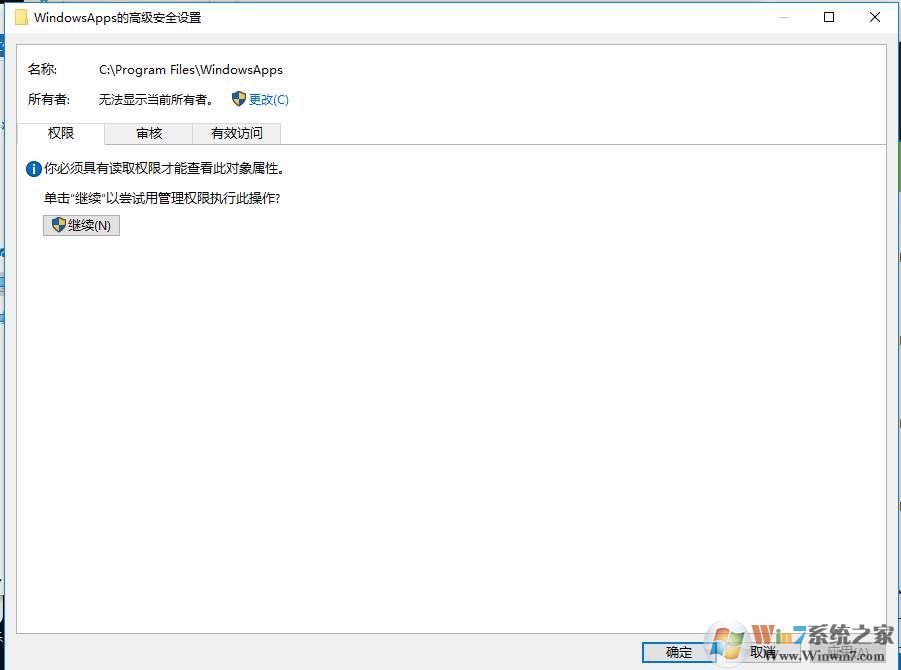This screenshot has width=901, height=670.
Task: Click the WindowsApps folder icon in title bar
Action: pos(21,18)
